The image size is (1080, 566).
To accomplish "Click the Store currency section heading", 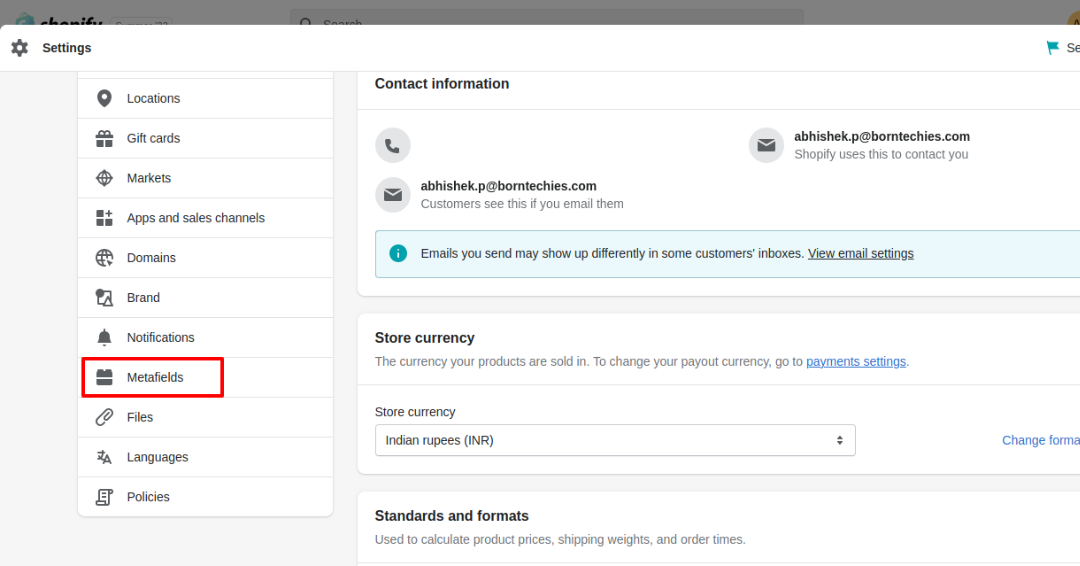I will pos(424,338).
